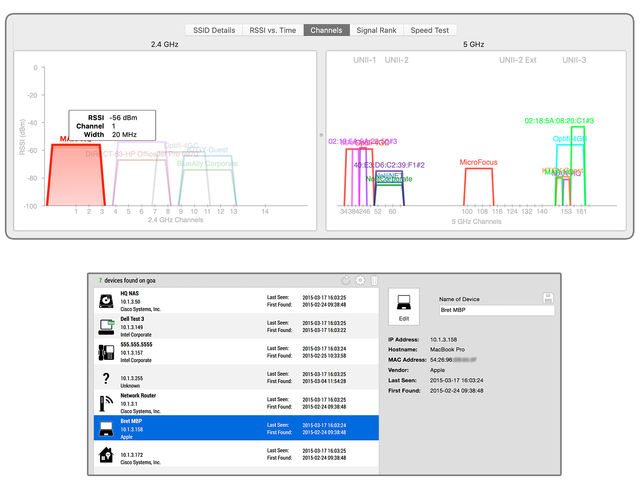This screenshot has height=480, width=640.
Task: Click Dell Test 3 first found time 16:03:22
Action: point(324,330)
